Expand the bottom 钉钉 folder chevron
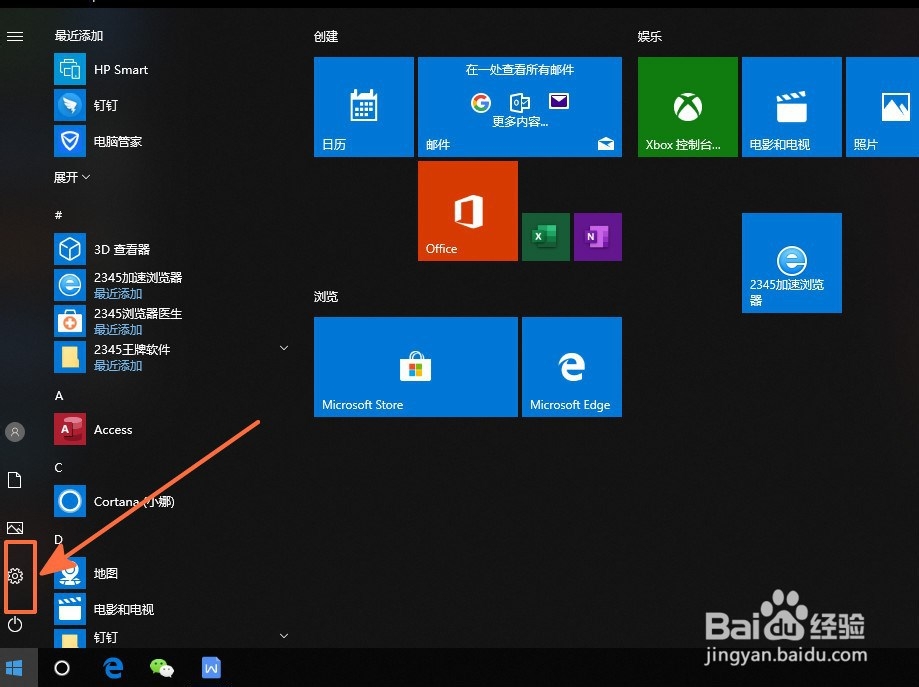The image size is (919, 687). 284,636
